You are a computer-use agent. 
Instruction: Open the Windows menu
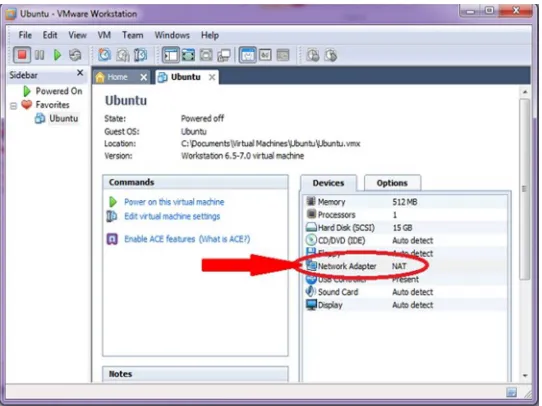click(172, 35)
